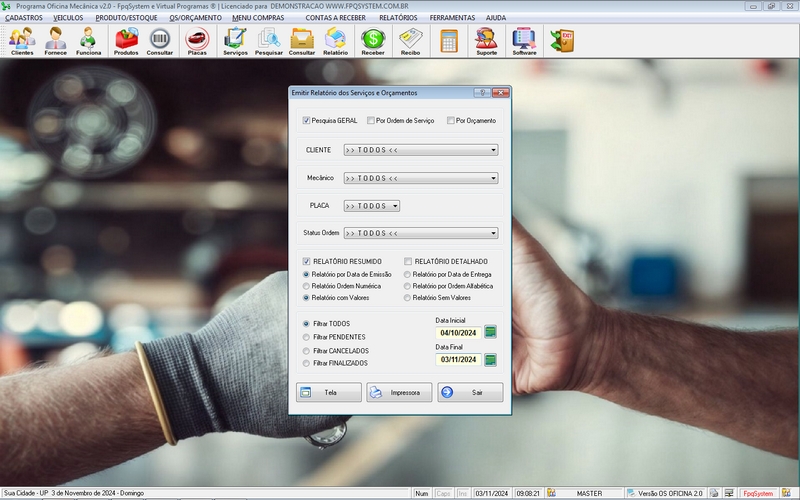Click the FpqSystem status bar label

pos(758,493)
